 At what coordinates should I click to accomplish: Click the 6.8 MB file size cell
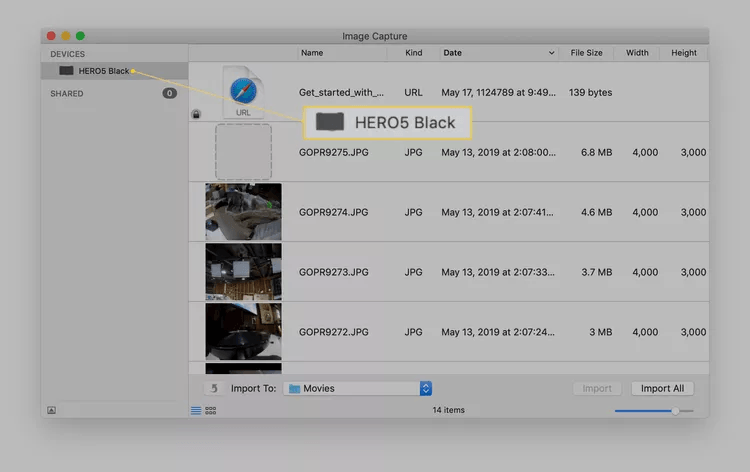click(x=596, y=152)
